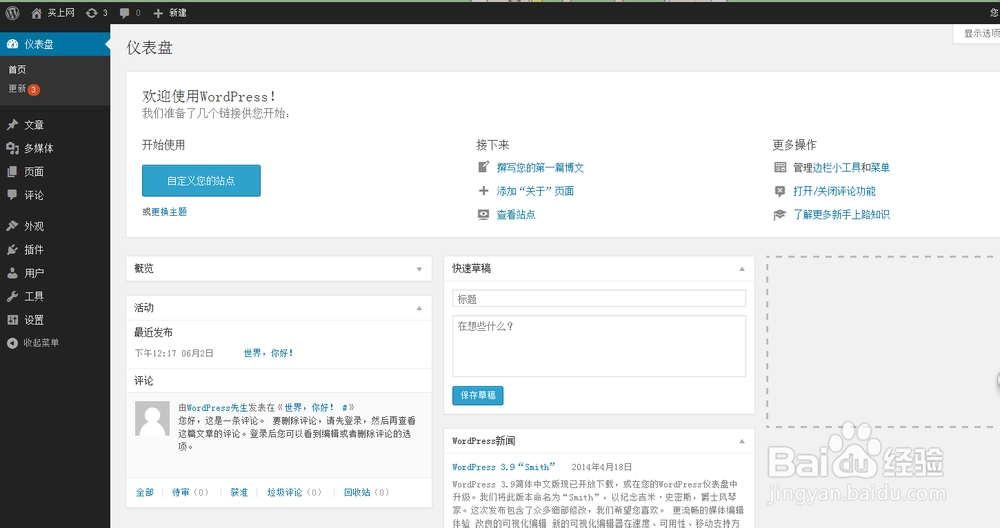Open the 显示选项 screen options tab
Viewport: 1000px width, 528px height.
point(977,34)
